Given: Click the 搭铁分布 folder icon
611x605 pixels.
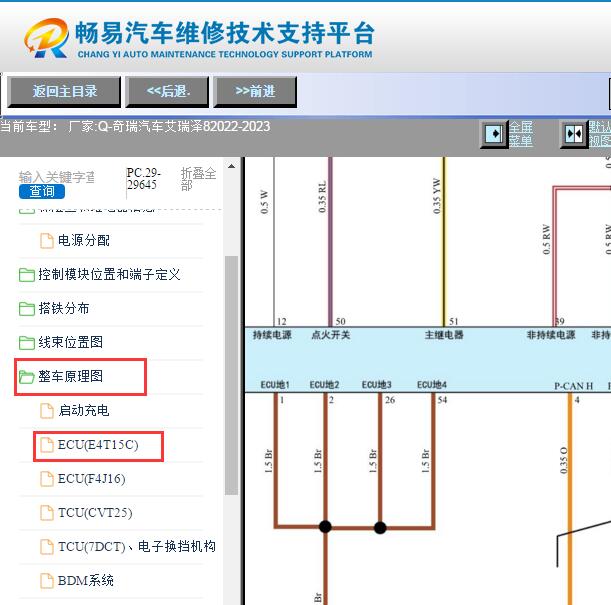Looking at the screenshot, I should pos(26,309).
